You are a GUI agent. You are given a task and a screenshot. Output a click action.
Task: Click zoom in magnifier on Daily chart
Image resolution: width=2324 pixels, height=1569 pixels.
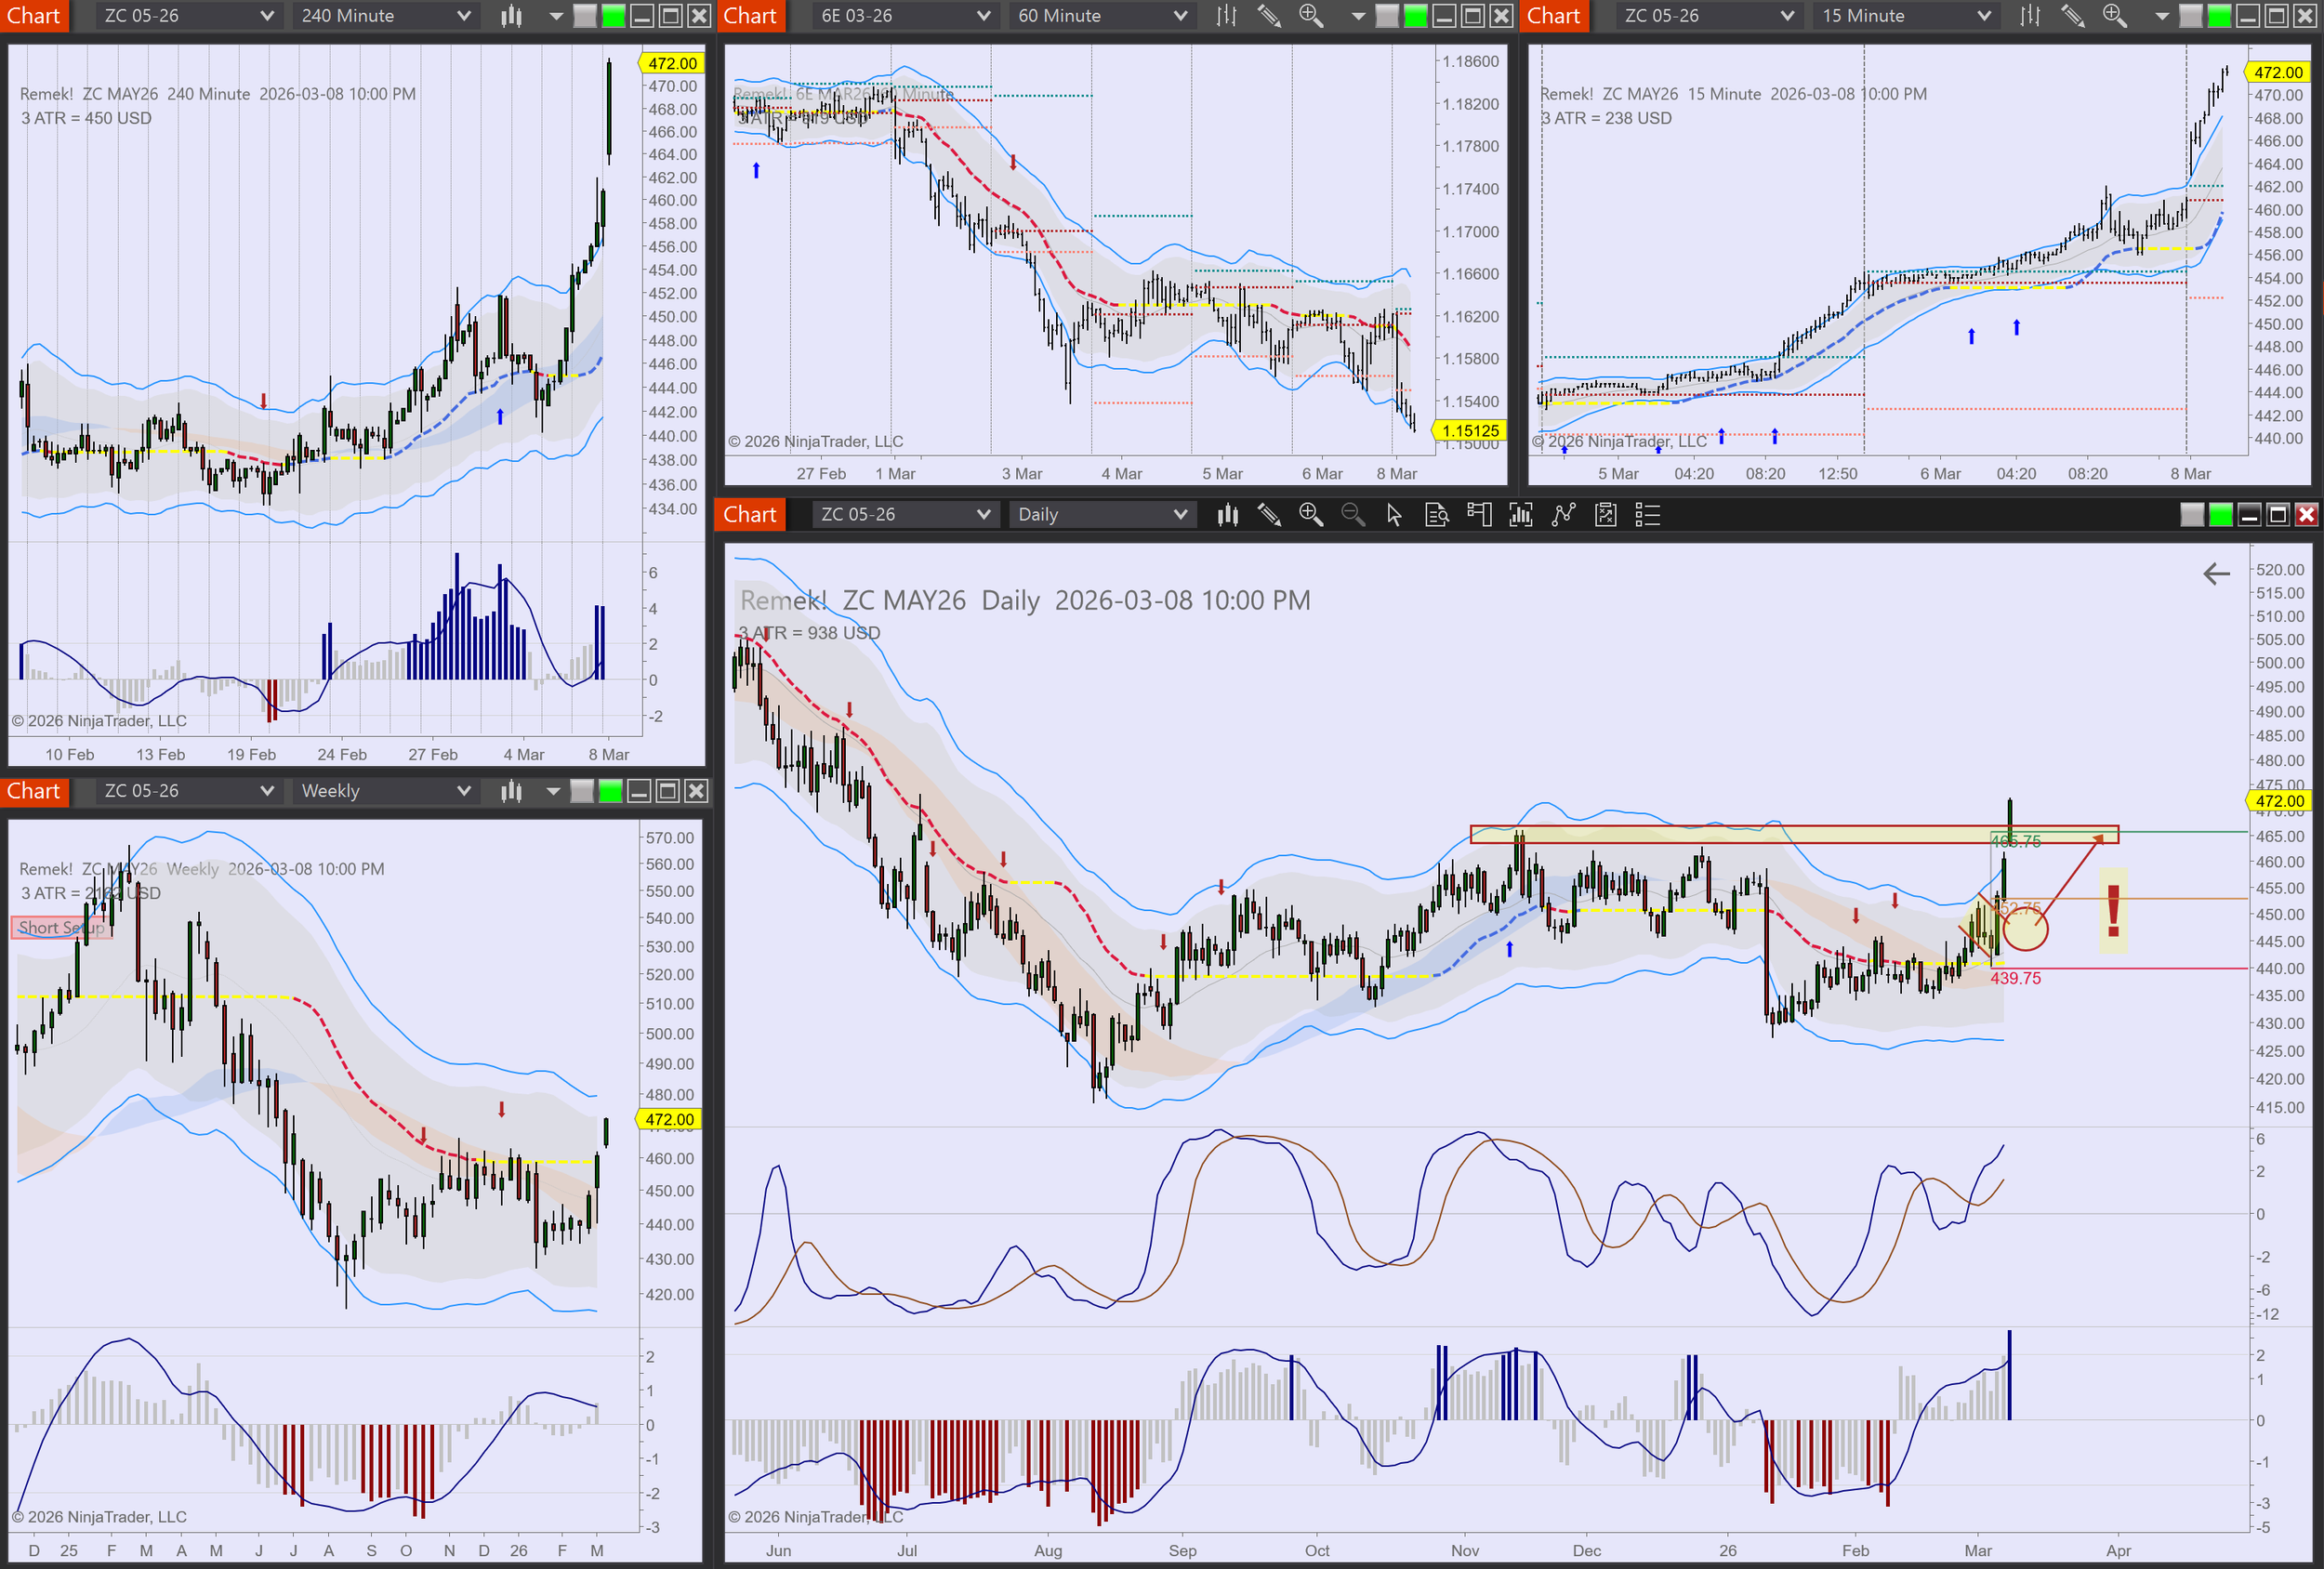pos(1310,515)
